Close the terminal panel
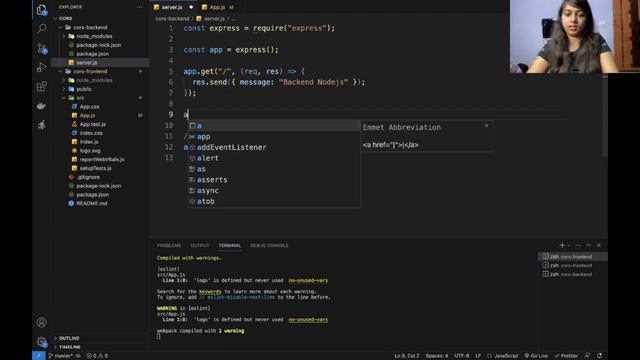This screenshot has height=360, width=640. tap(599, 245)
